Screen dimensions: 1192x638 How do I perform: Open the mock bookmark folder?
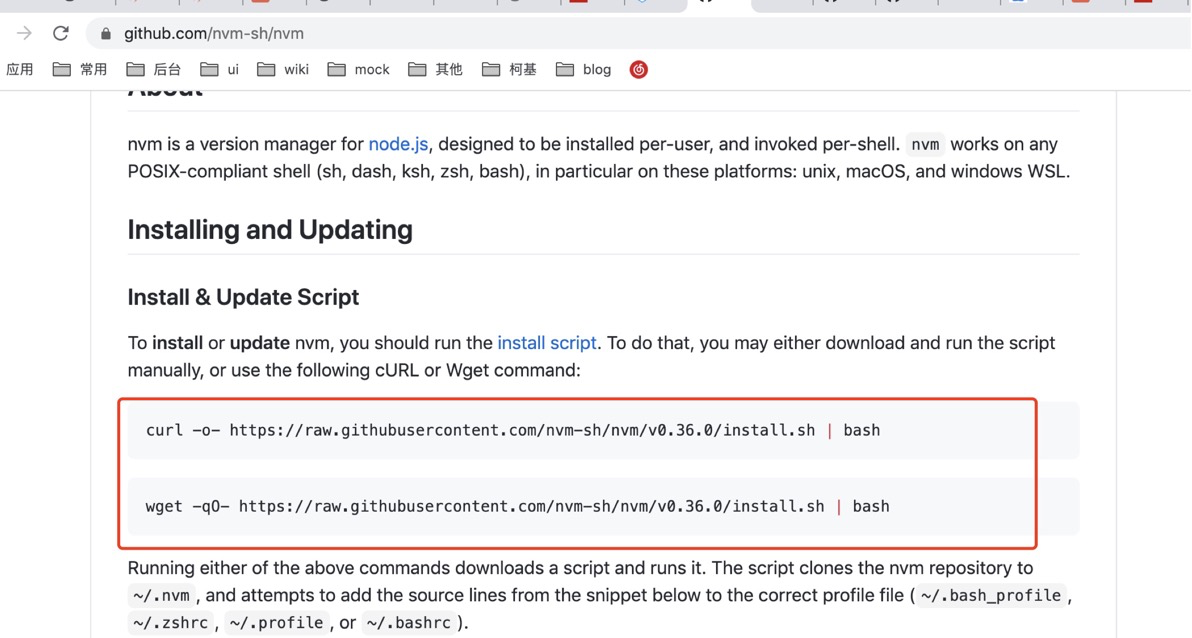pyautogui.click(x=359, y=69)
